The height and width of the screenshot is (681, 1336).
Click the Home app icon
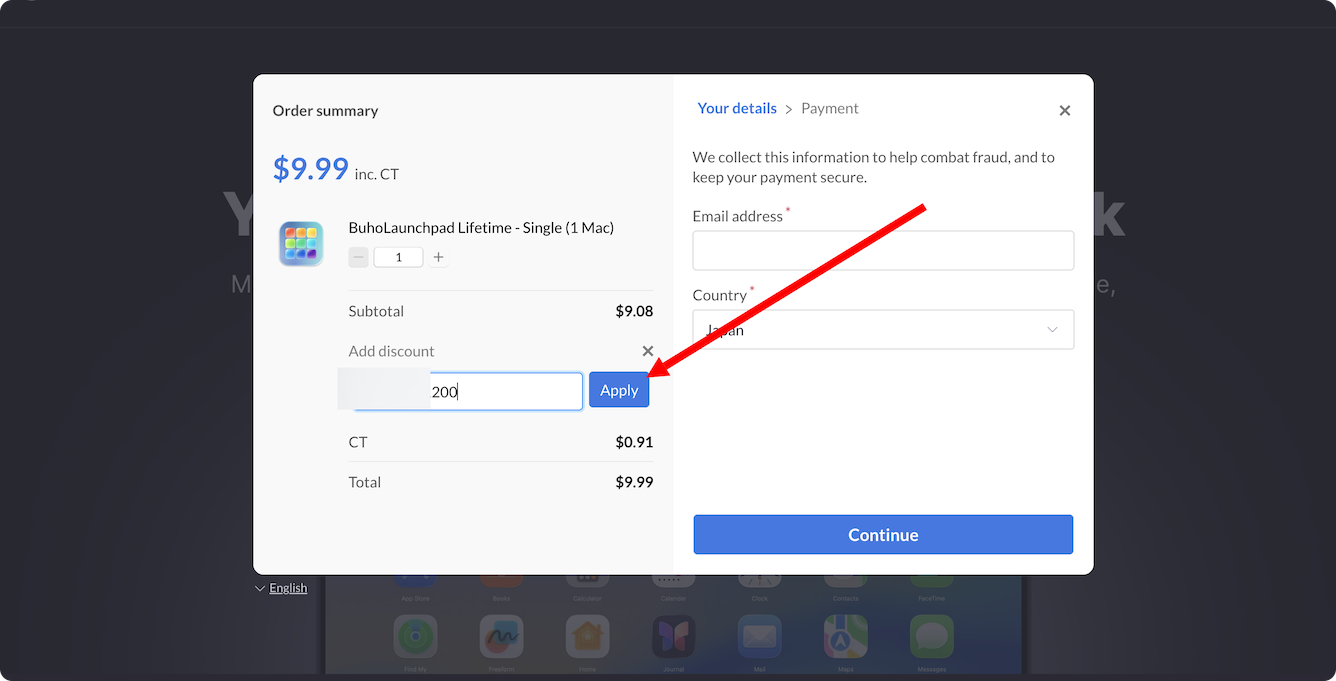coord(587,636)
